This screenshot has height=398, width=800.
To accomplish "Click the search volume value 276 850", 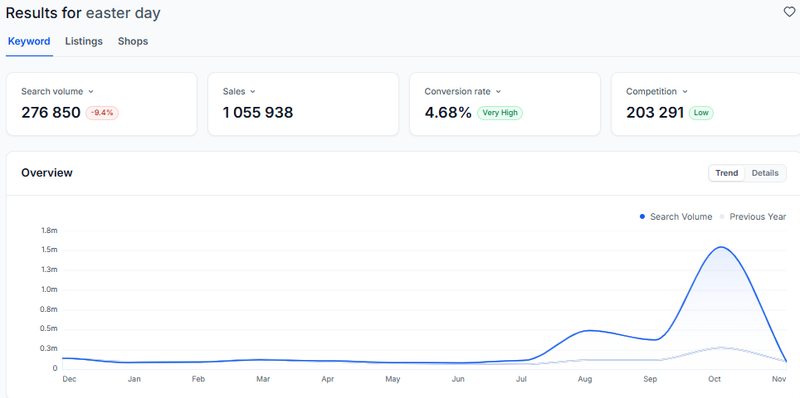I will pyautogui.click(x=51, y=113).
